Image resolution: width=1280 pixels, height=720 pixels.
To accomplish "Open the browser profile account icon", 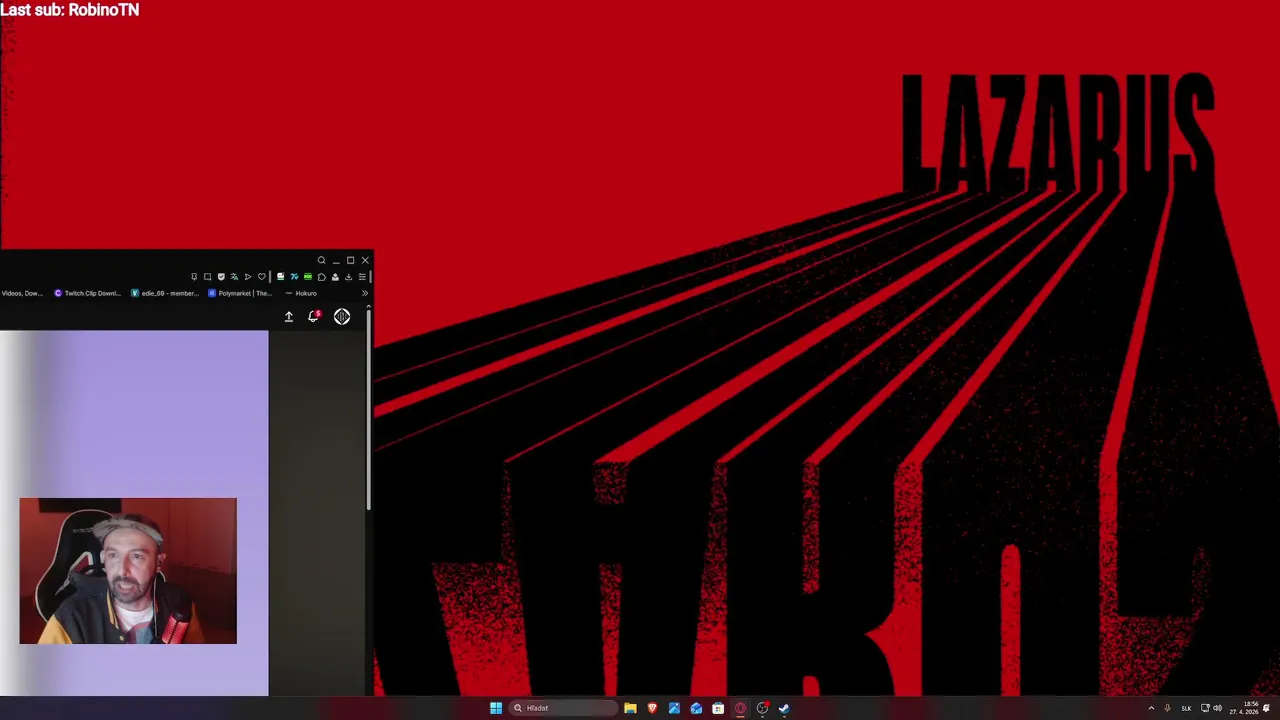I will pyautogui.click(x=335, y=277).
